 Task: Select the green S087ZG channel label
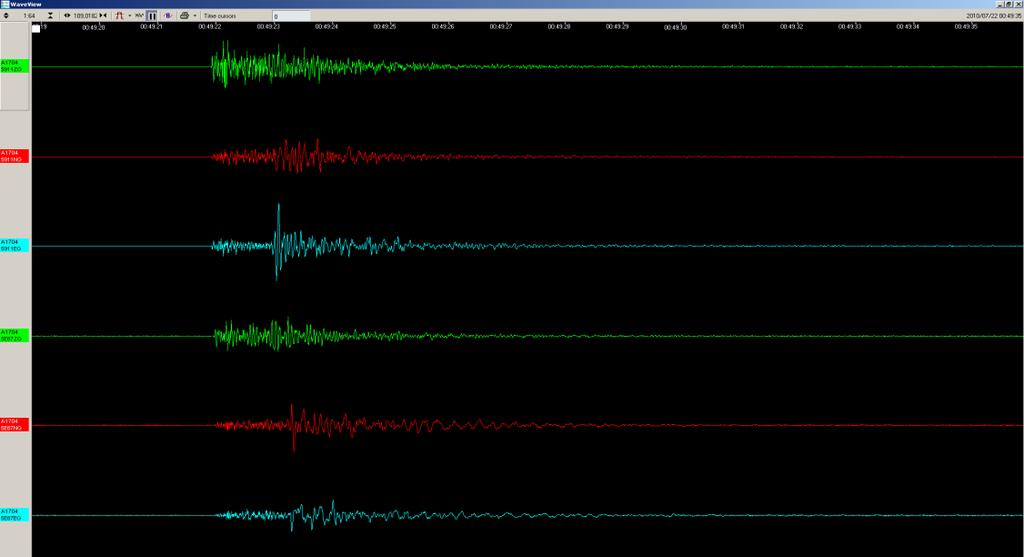pos(14,336)
